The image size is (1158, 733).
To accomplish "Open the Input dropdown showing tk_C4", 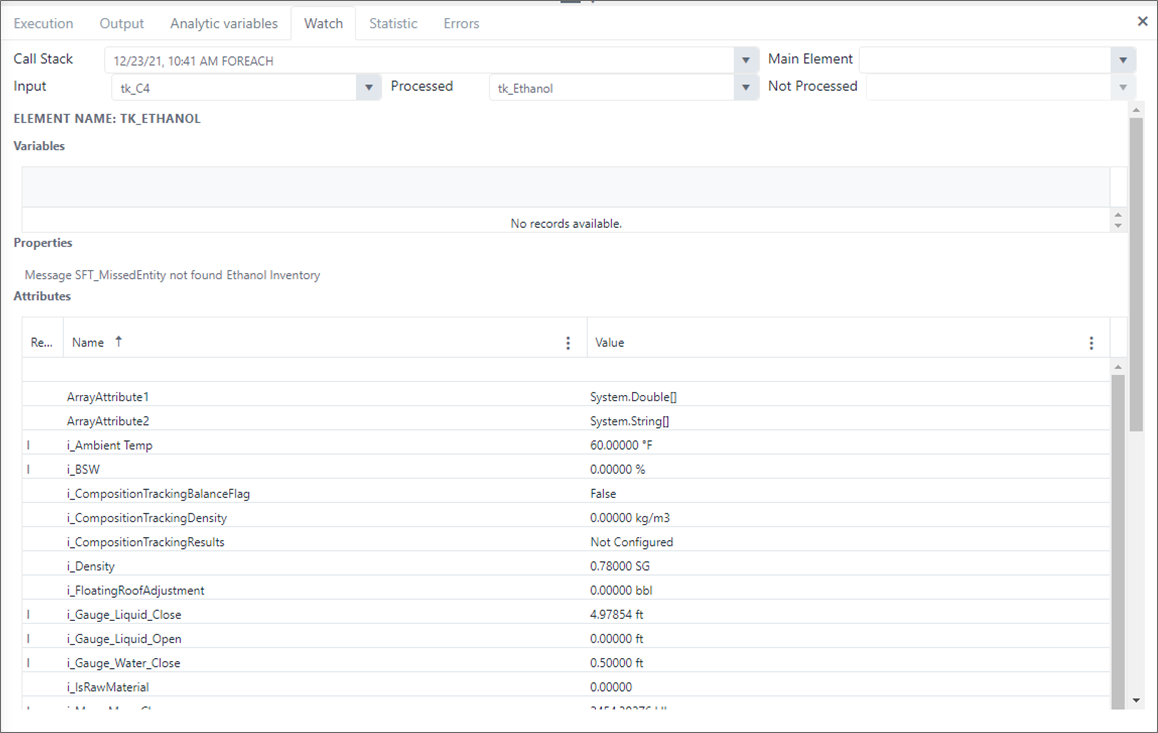I will tap(370, 88).
